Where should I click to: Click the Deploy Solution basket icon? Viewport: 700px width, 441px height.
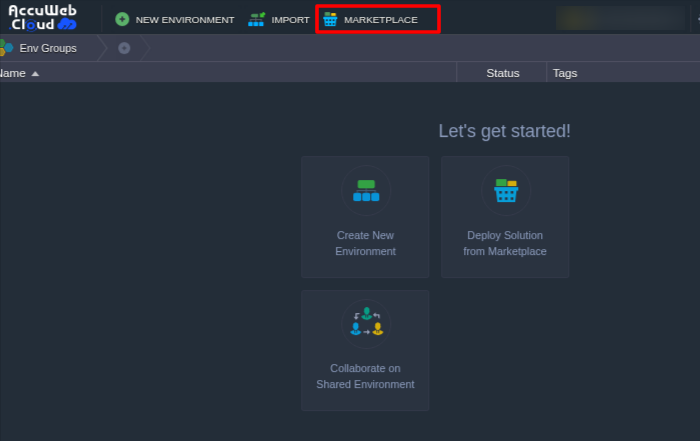505,190
